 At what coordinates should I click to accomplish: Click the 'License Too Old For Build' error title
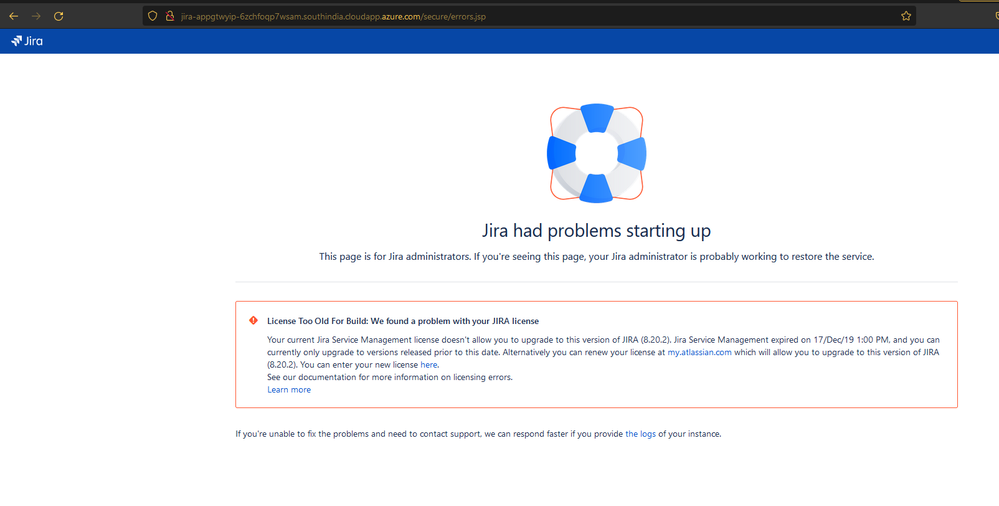point(403,321)
